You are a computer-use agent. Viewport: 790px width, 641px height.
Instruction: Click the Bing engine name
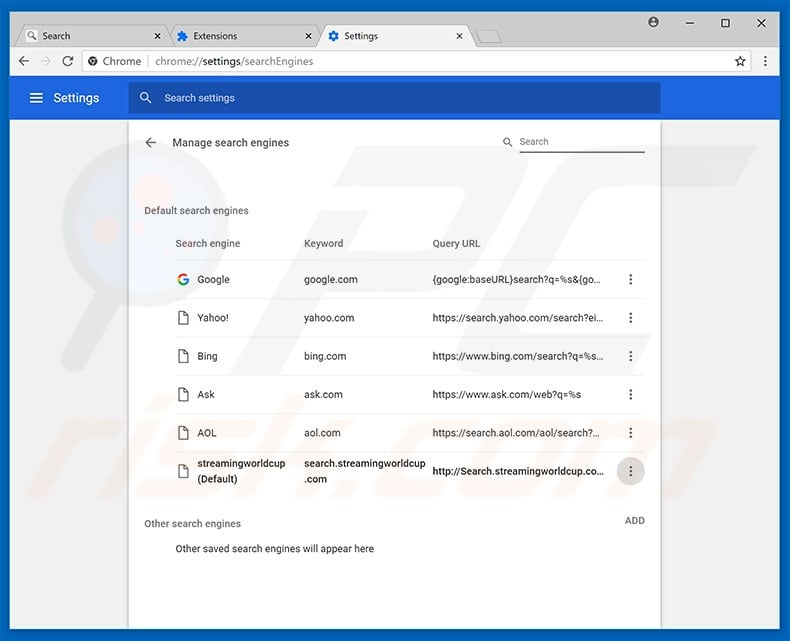(x=207, y=356)
